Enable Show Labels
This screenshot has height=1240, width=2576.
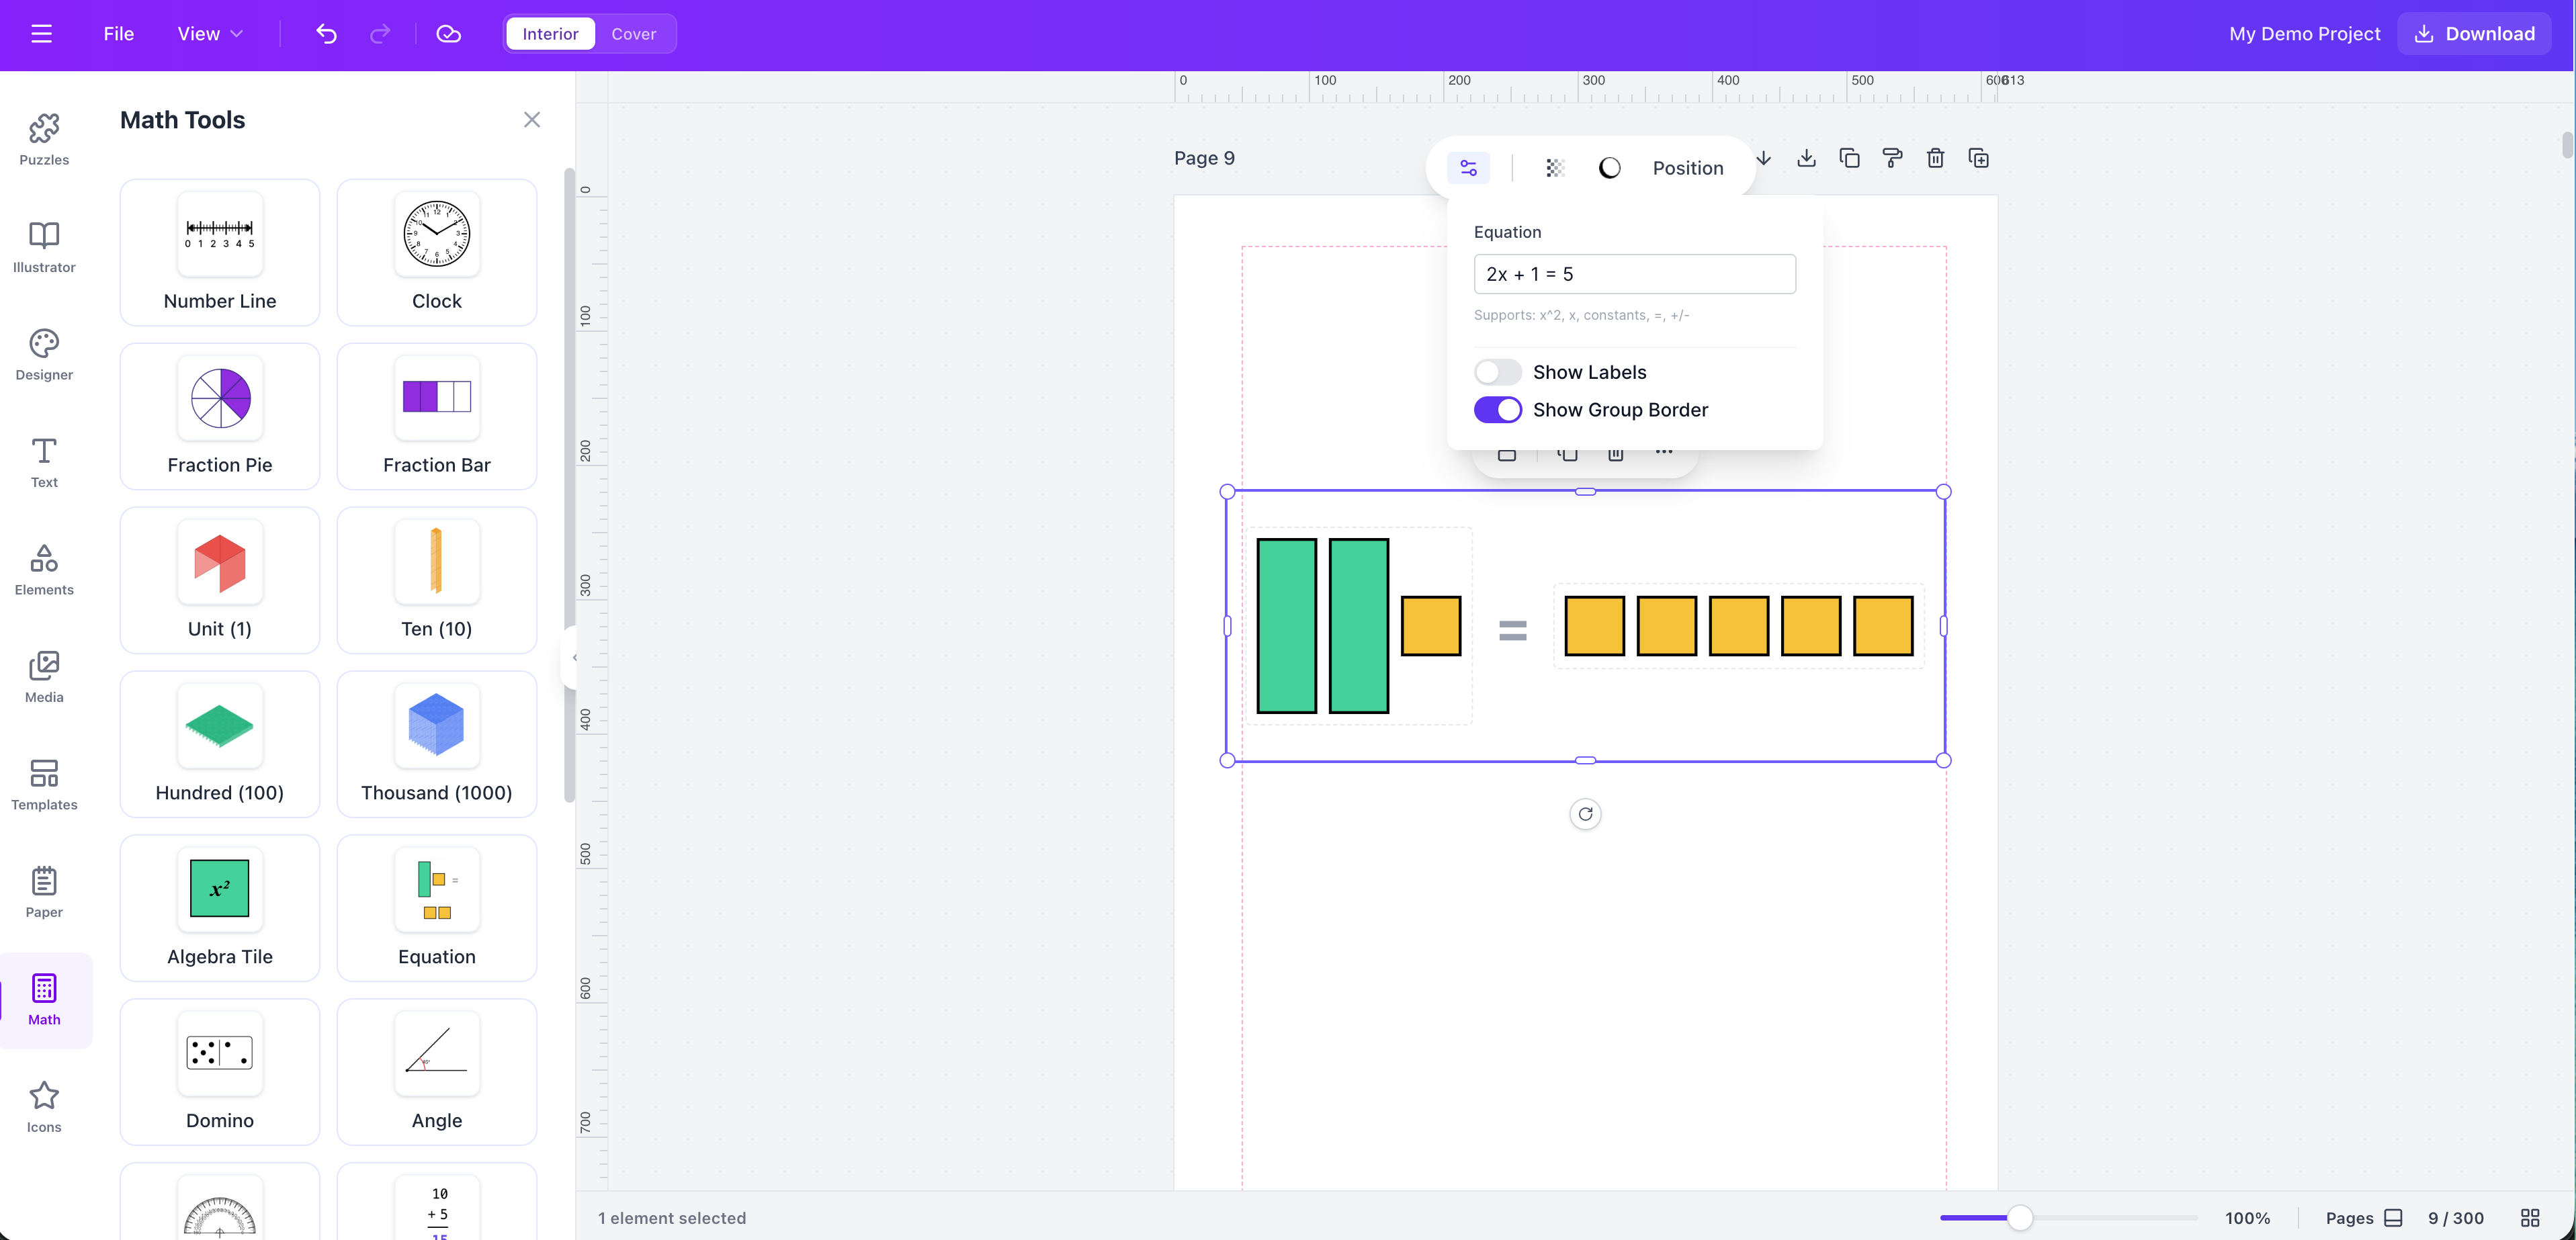tap(1497, 371)
